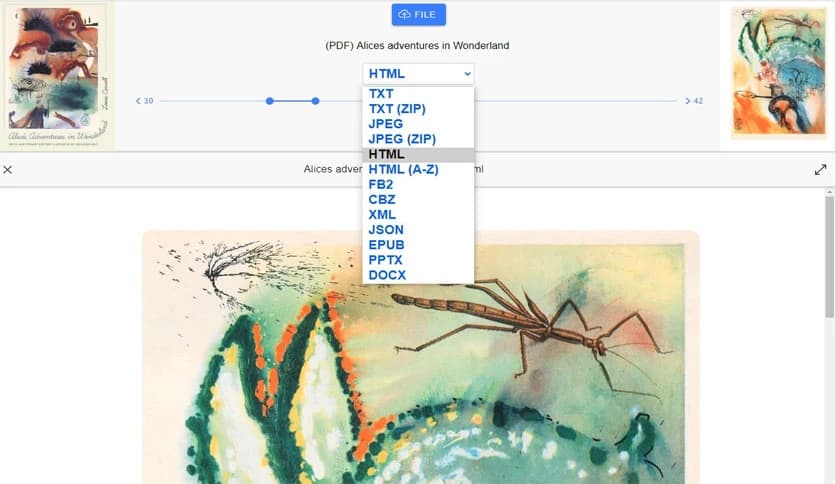
Task: Click the FILE upload button
Action: [x=419, y=14]
